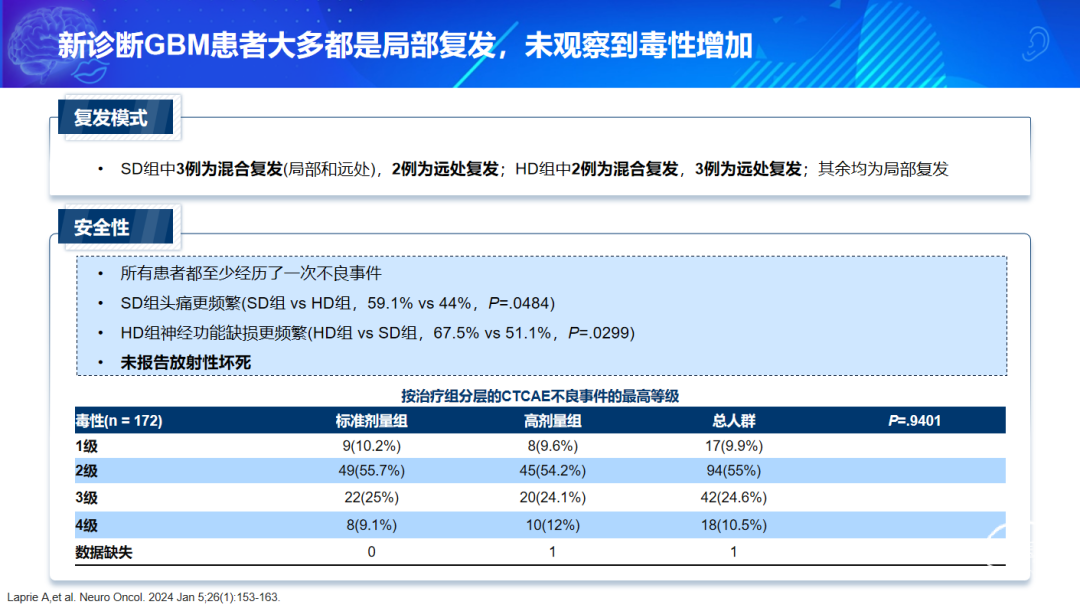Click the cell 8(9.1%)
The image size is (1080, 608).
(x=371, y=525)
